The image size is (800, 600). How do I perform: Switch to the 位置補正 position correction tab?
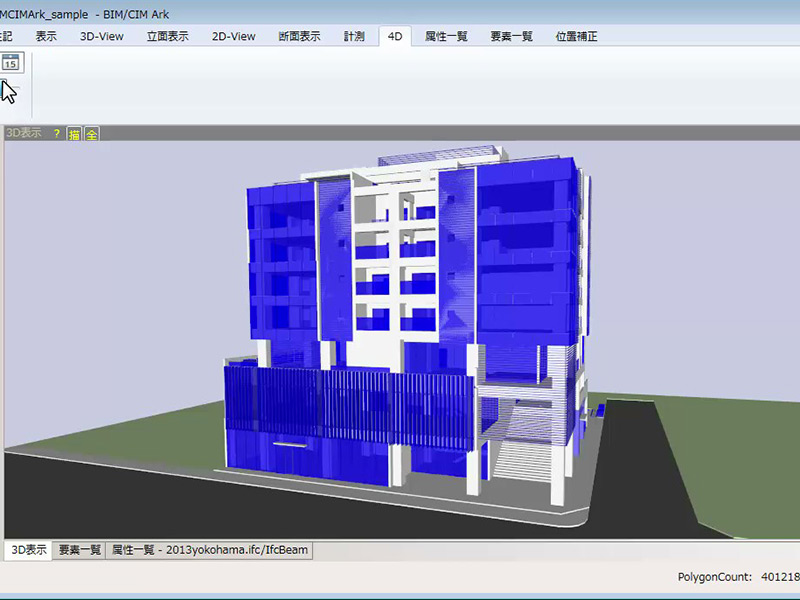point(577,36)
